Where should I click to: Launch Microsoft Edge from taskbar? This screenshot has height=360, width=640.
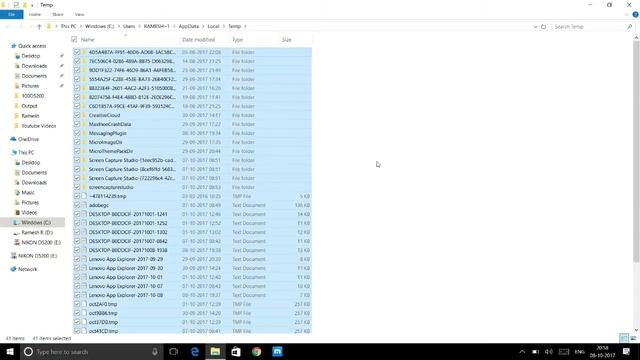(x=195, y=352)
